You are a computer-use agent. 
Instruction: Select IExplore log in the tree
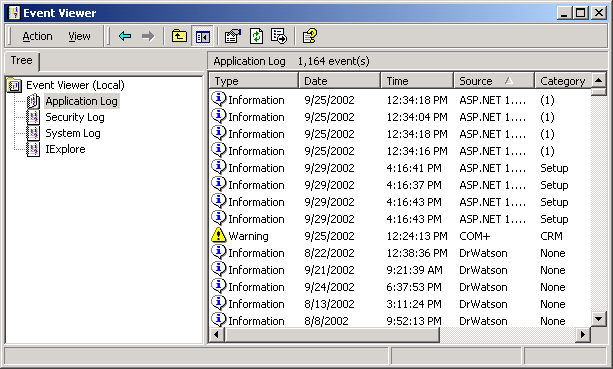[65, 149]
